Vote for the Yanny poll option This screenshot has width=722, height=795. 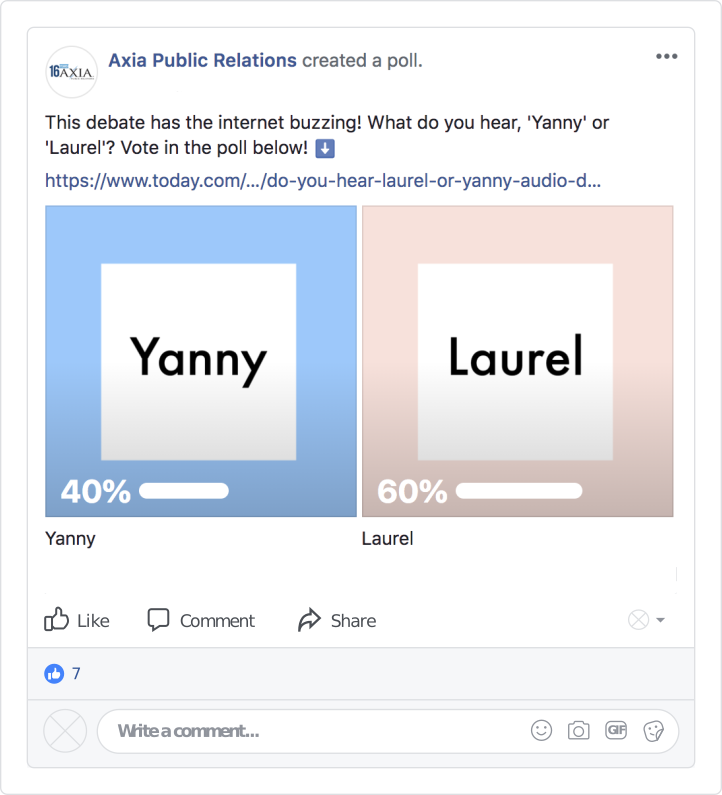(x=200, y=360)
